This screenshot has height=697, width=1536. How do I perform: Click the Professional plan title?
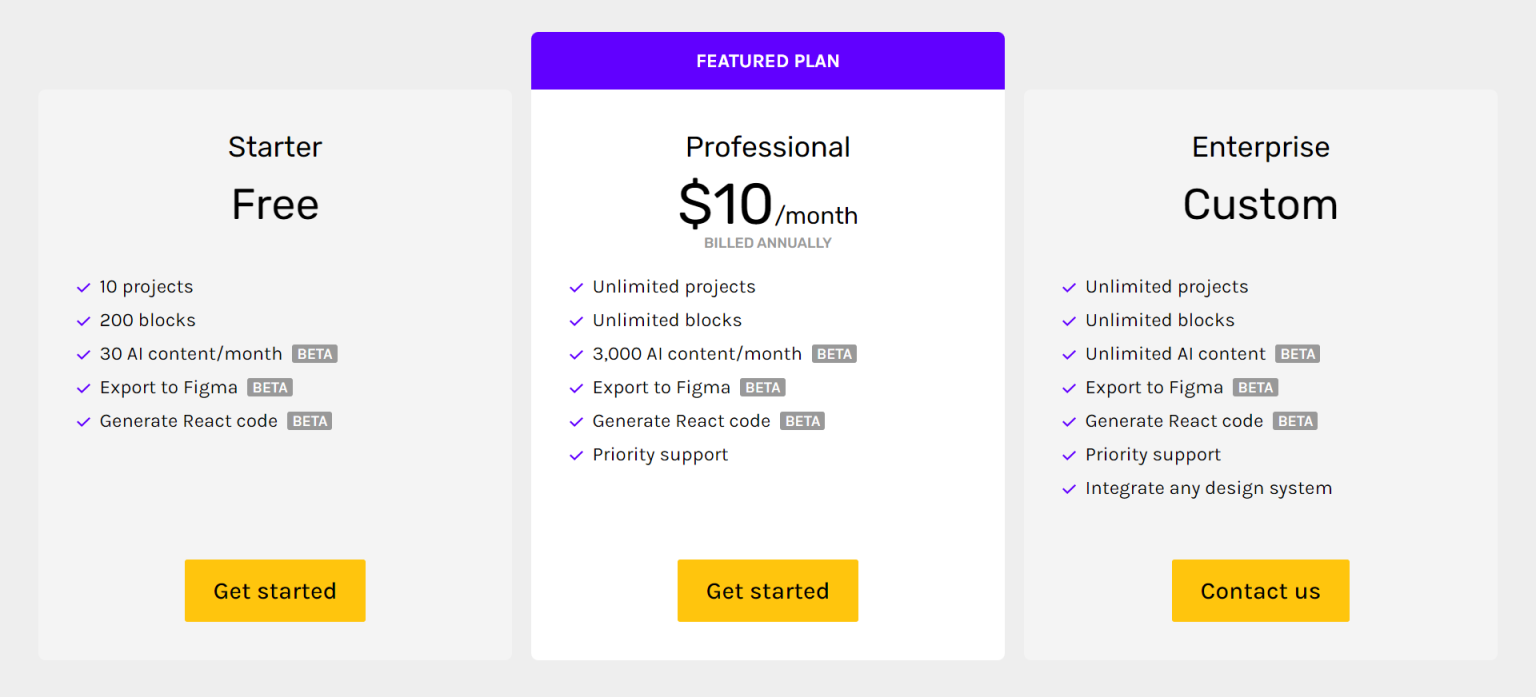[x=767, y=147]
